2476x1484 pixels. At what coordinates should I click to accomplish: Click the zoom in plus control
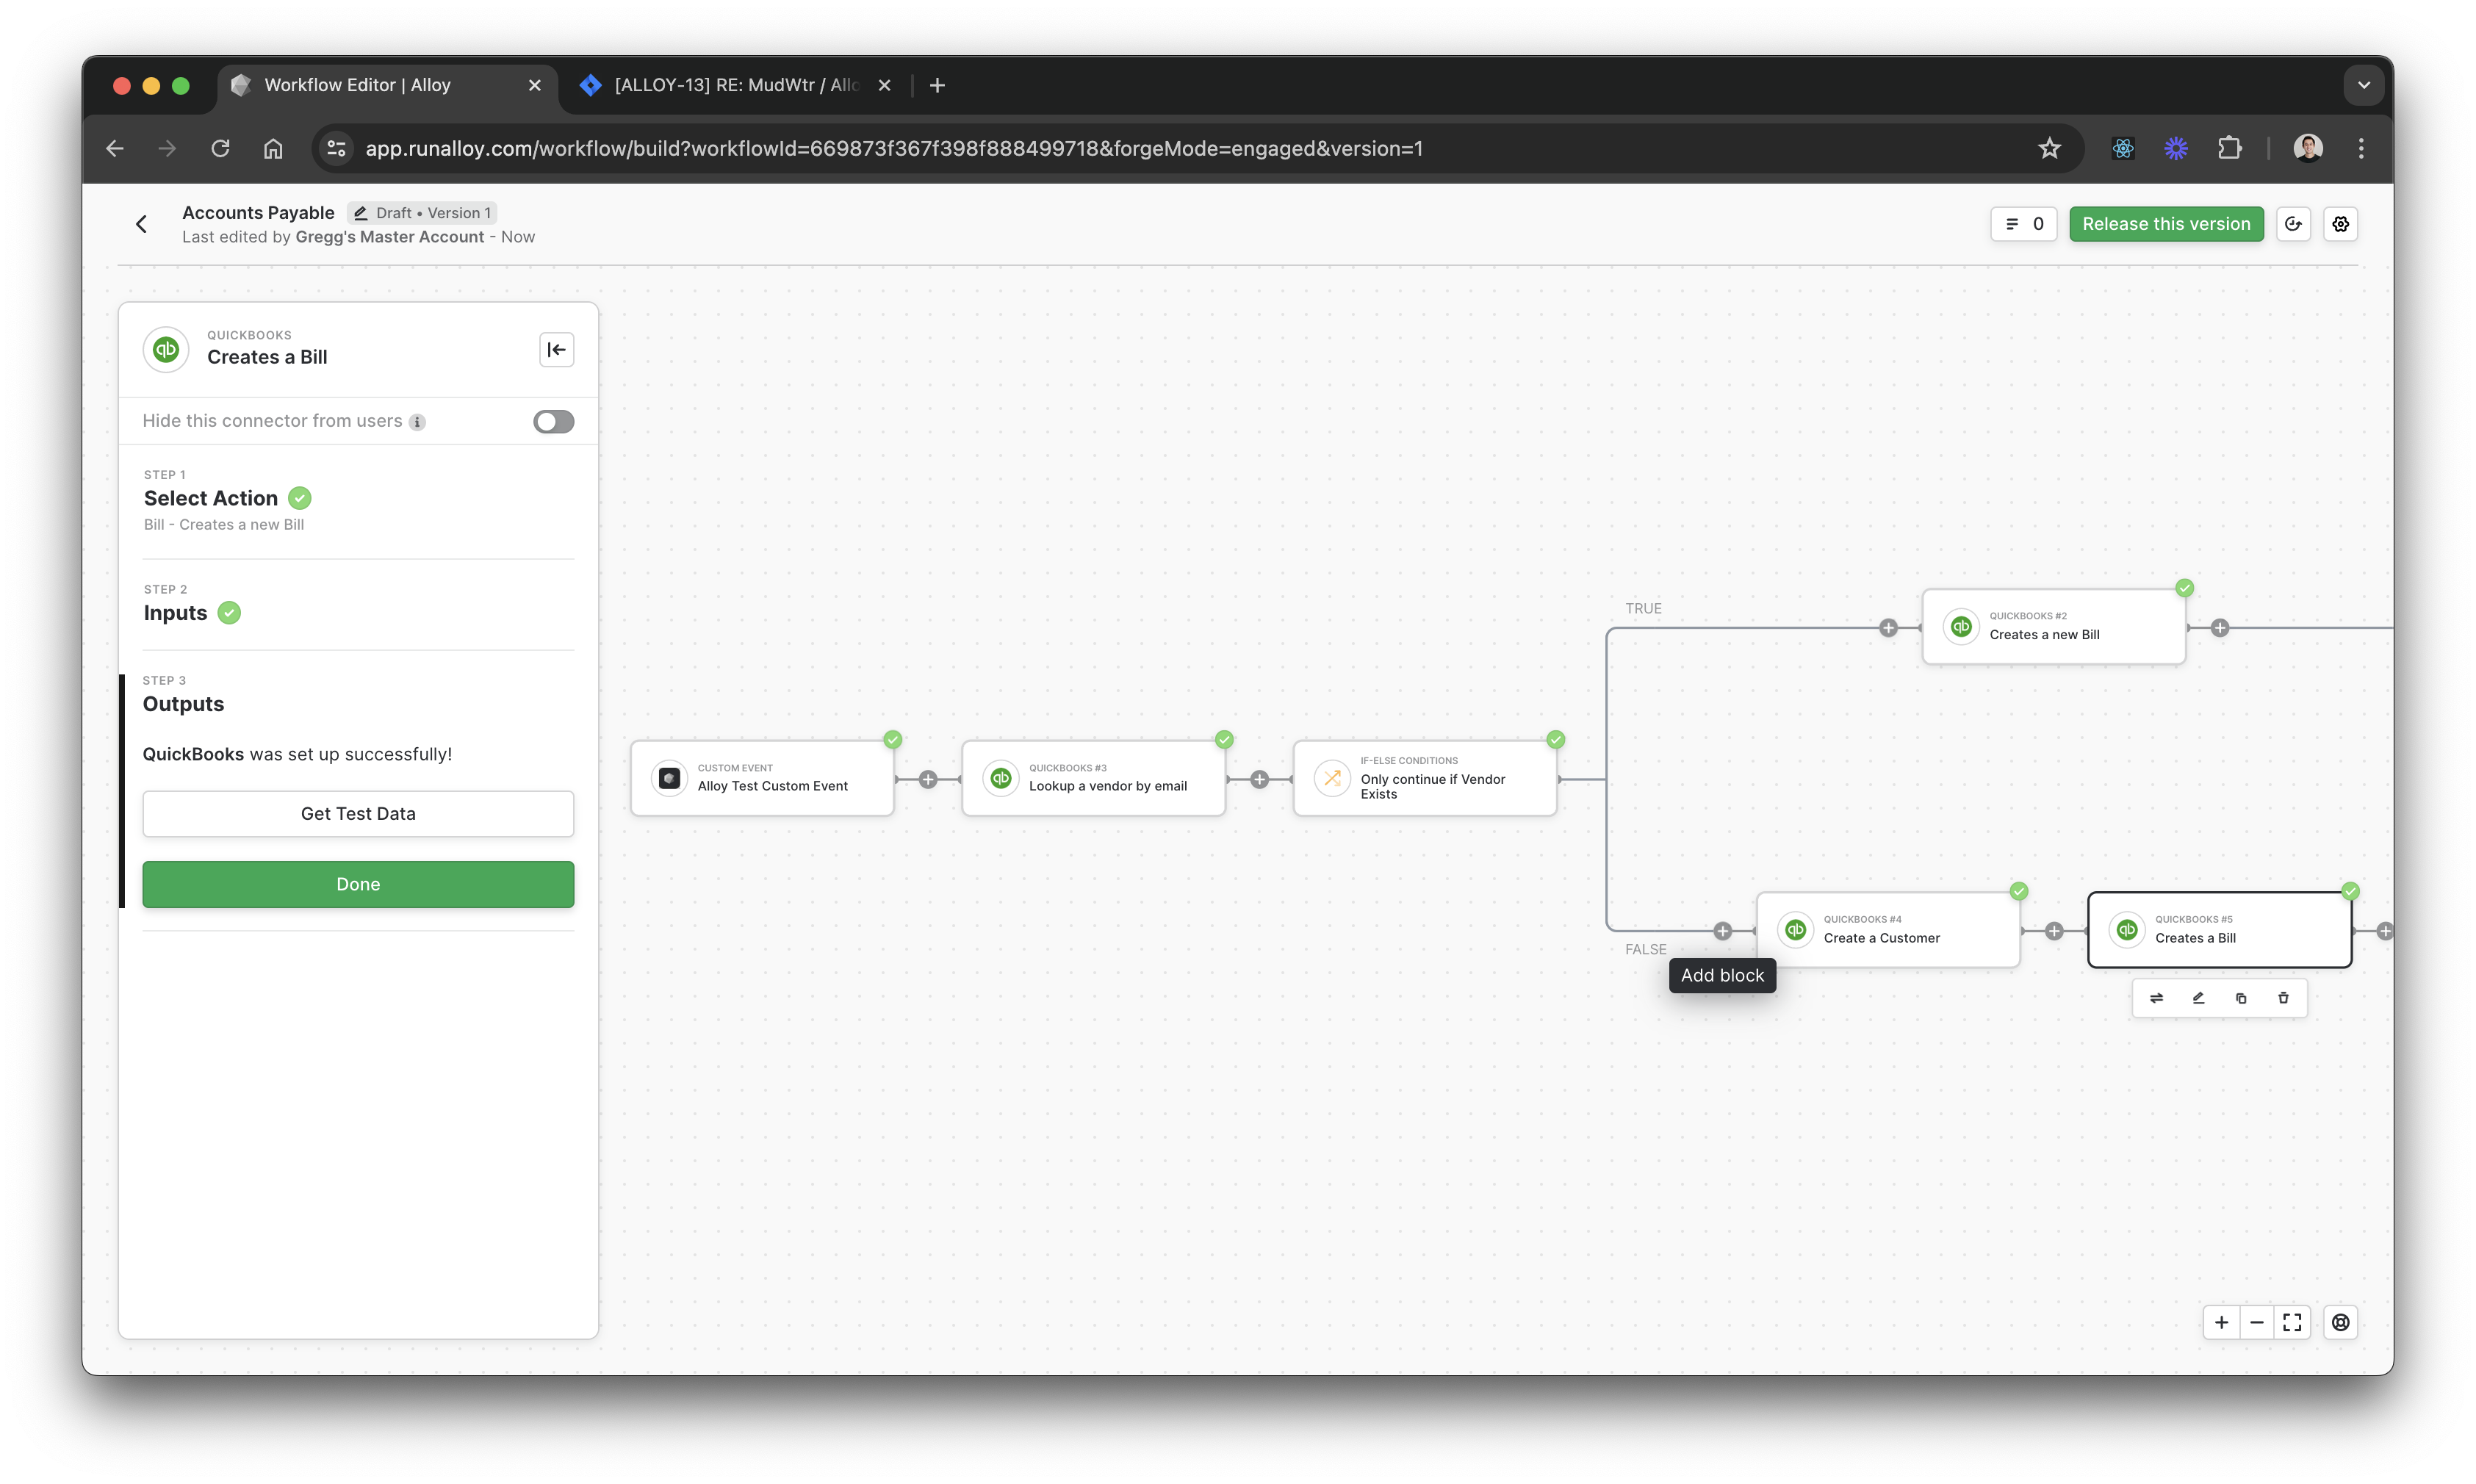pyautogui.click(x=2221, y=1322)
